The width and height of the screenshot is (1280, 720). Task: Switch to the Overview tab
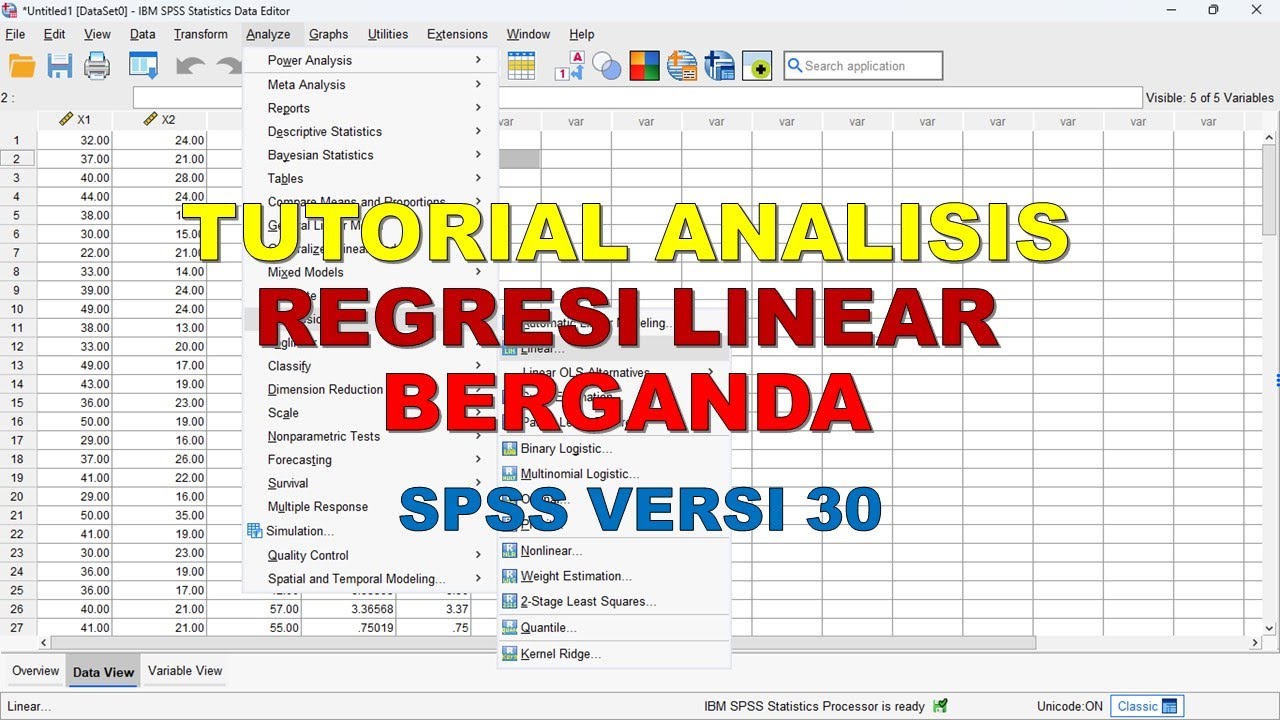click(36, 671)
